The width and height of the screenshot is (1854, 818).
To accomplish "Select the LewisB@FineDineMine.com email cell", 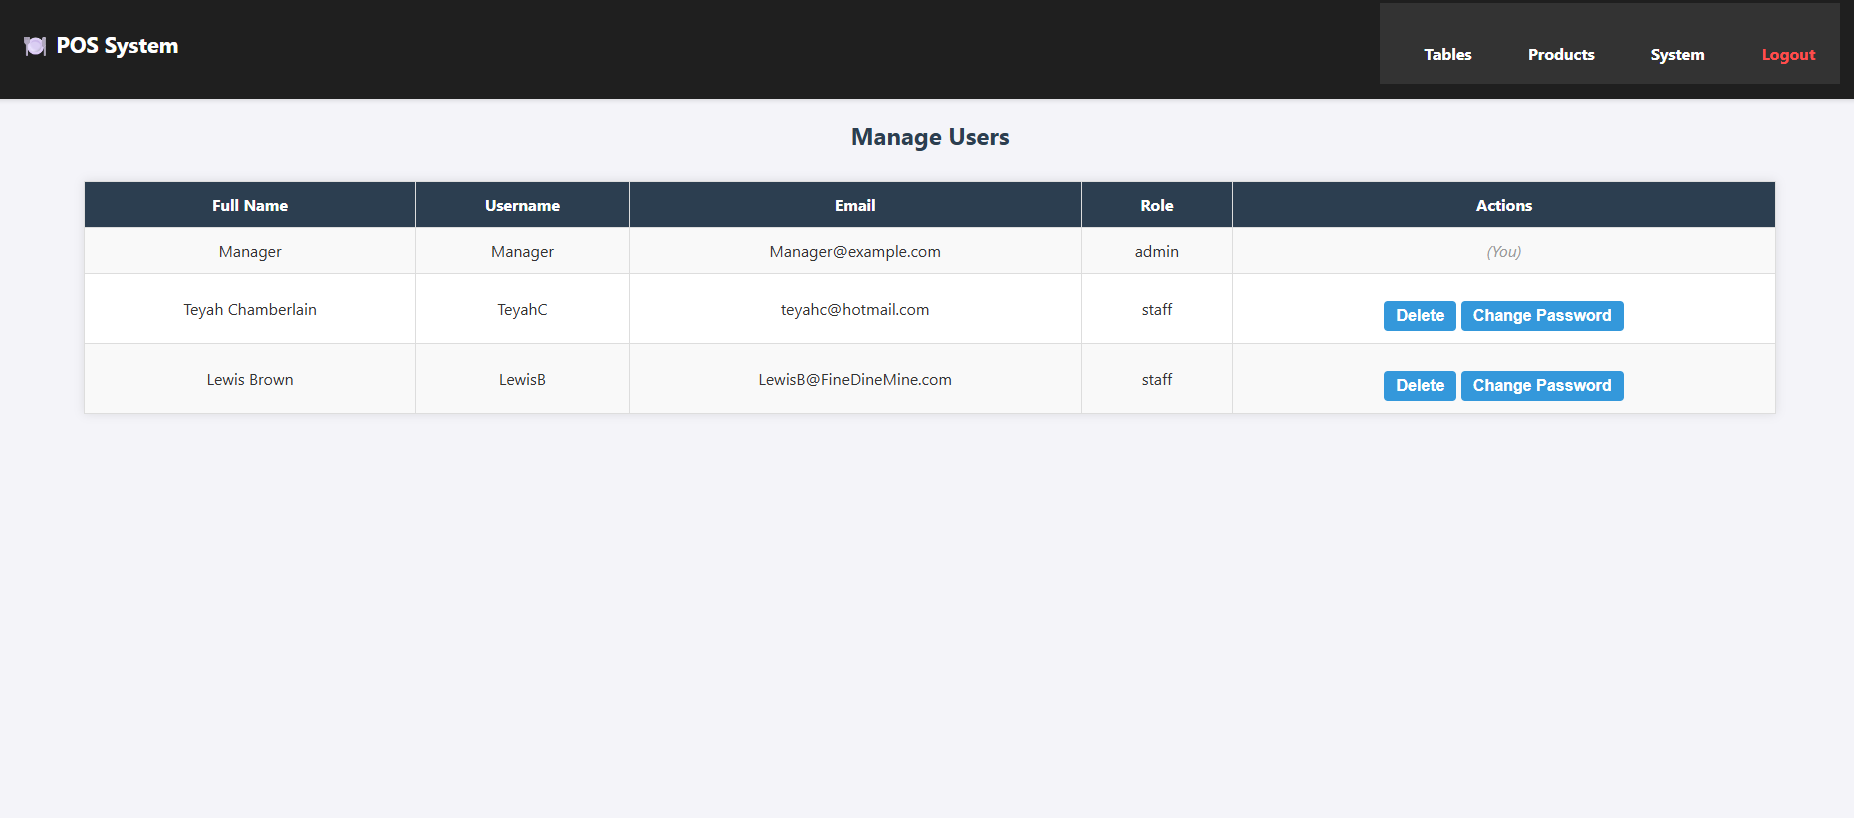I will click(855, 380).
